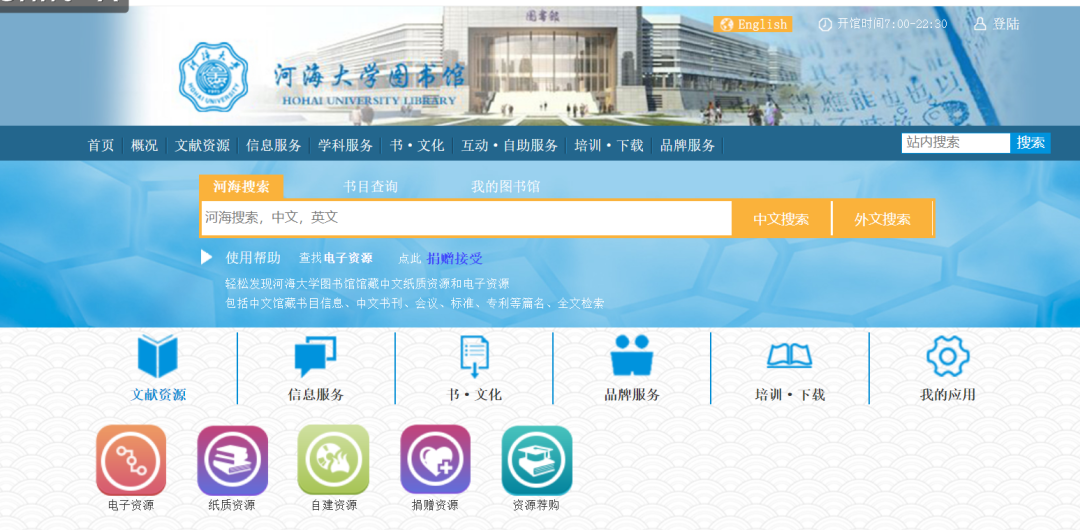The width and height of the screenshot is (1080, 530).
Task: Open the 文献资源 navigation menu
Action: pos(202,145)
